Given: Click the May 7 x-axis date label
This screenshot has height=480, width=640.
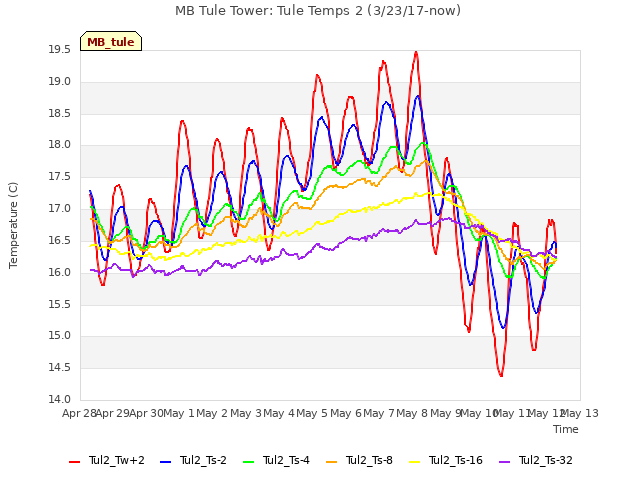Looking at the screenshot, I should (x=379, y=413).
